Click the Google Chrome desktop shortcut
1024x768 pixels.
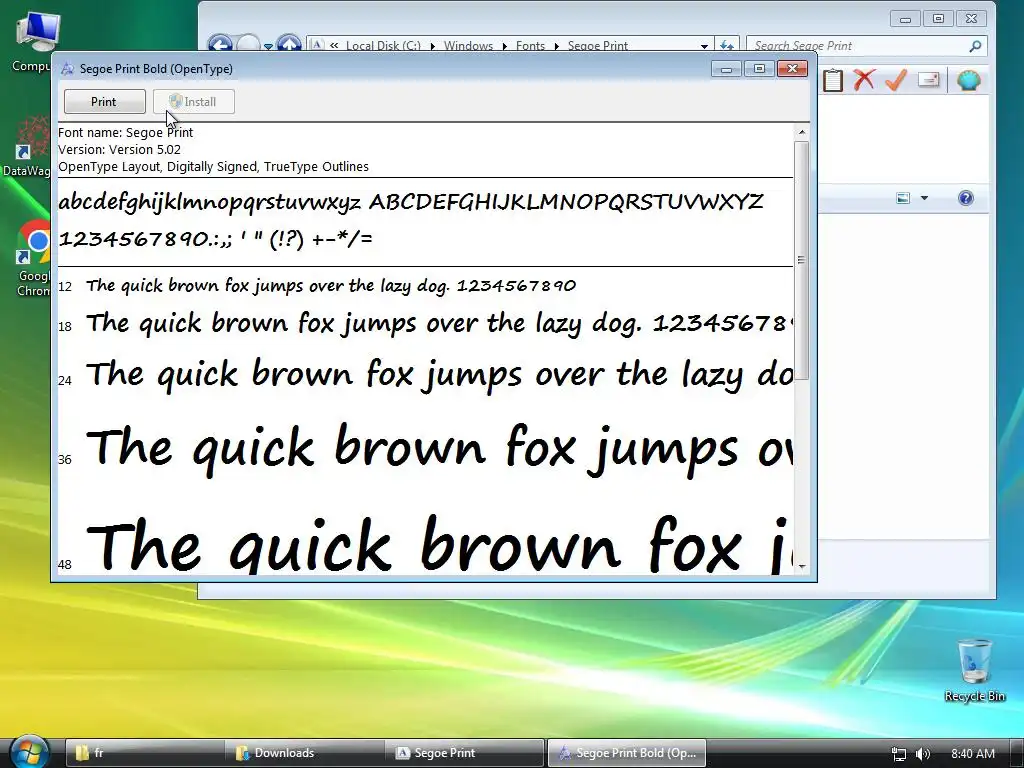click(34, 259)
